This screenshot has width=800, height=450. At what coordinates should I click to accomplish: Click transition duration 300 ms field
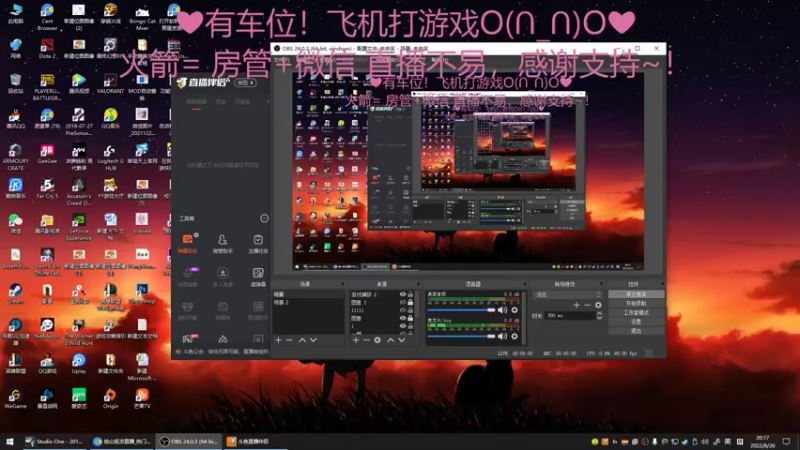pyautogui.click(x=570, y=316)
